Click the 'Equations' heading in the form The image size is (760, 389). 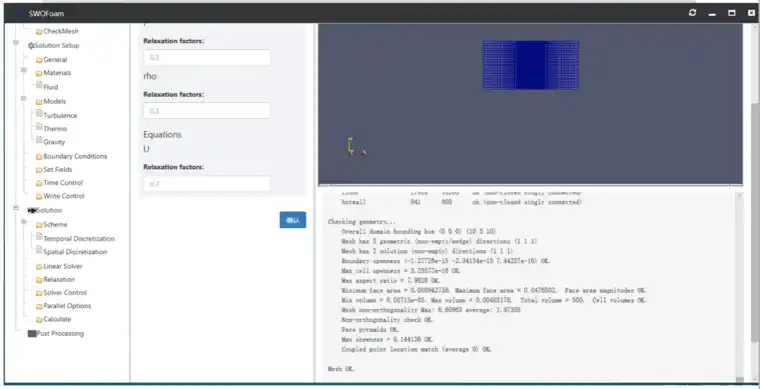pyautogui.click(x=162, y=135)
